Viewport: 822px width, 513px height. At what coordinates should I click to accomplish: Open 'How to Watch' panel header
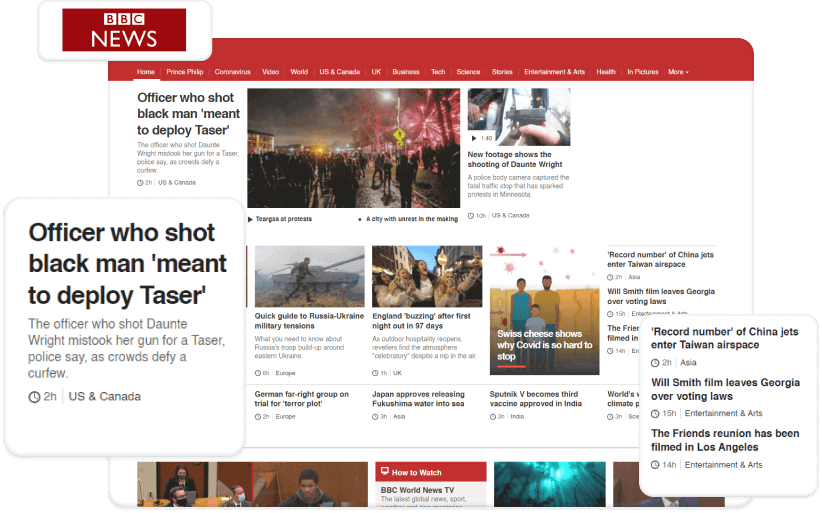pyautogui.click(x=431, y=472)
